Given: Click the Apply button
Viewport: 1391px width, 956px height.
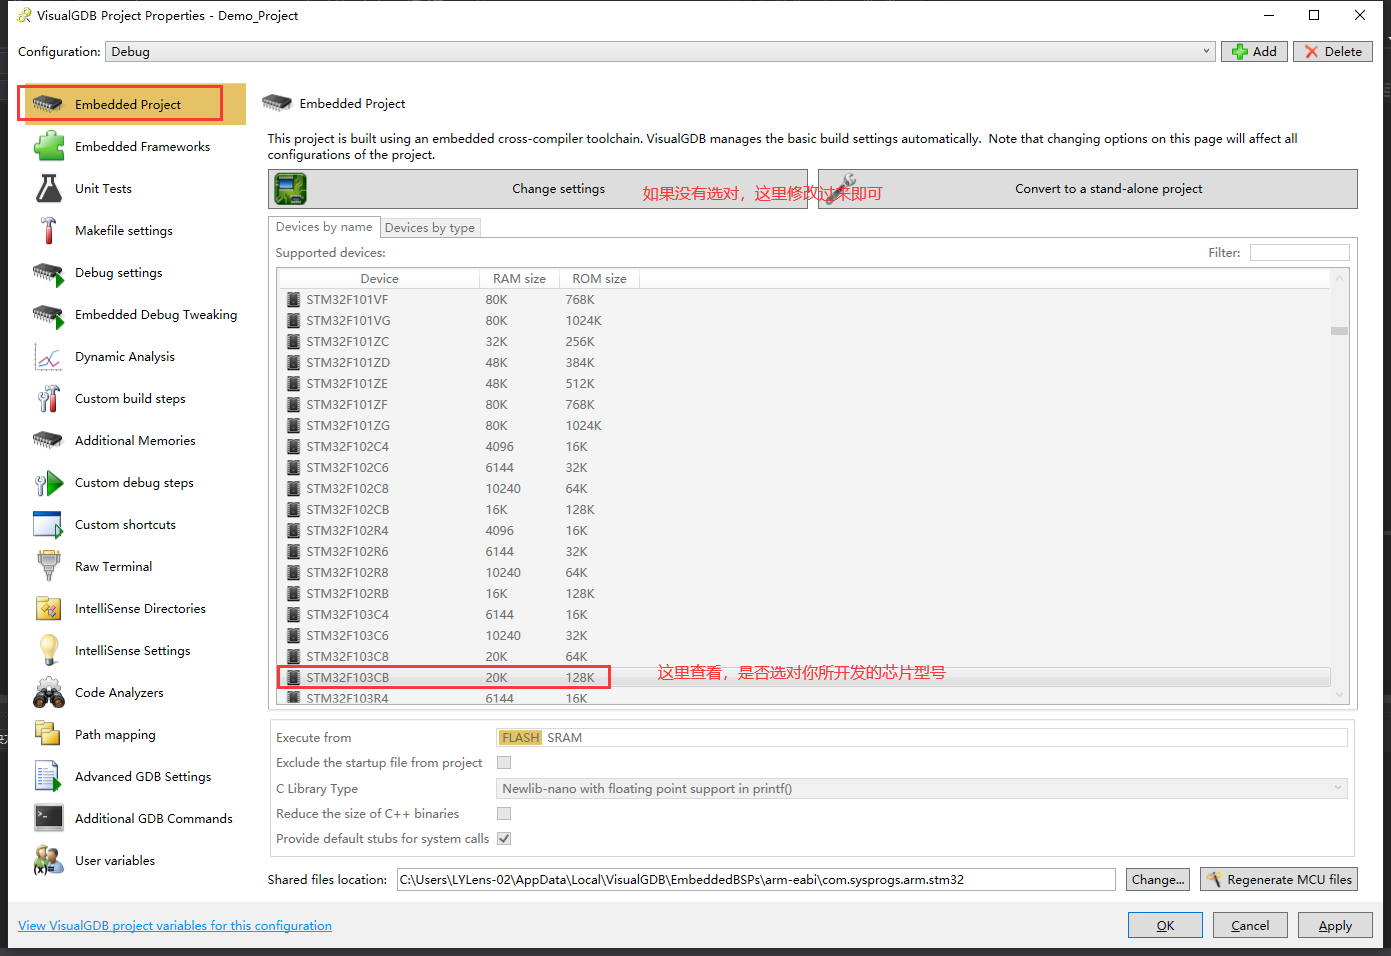Looking at the screenshot, I should tap(1335, 926).
